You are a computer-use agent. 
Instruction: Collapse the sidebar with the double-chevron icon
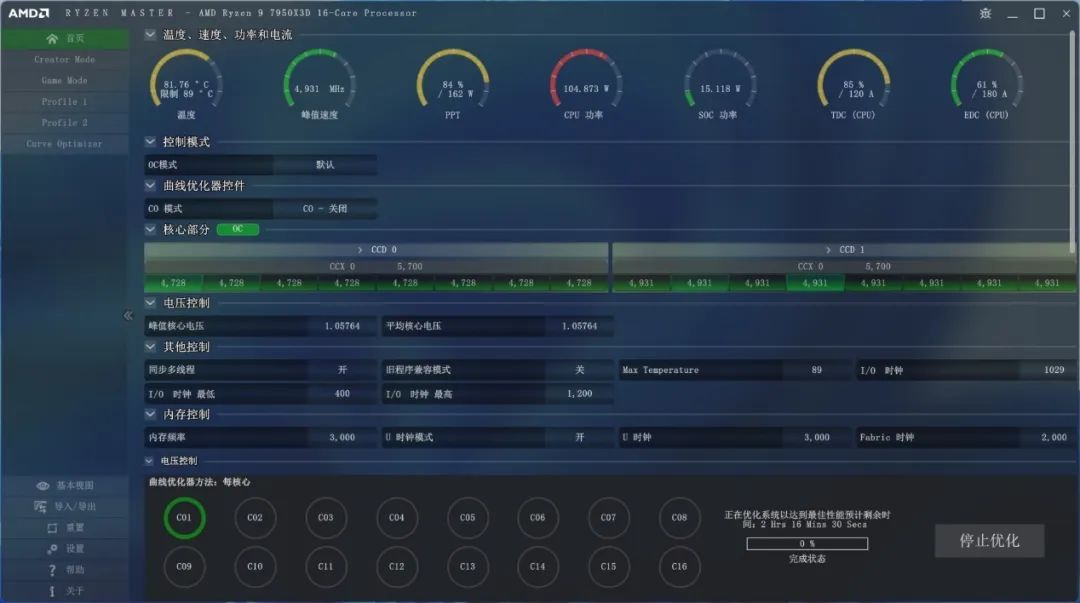128,316
